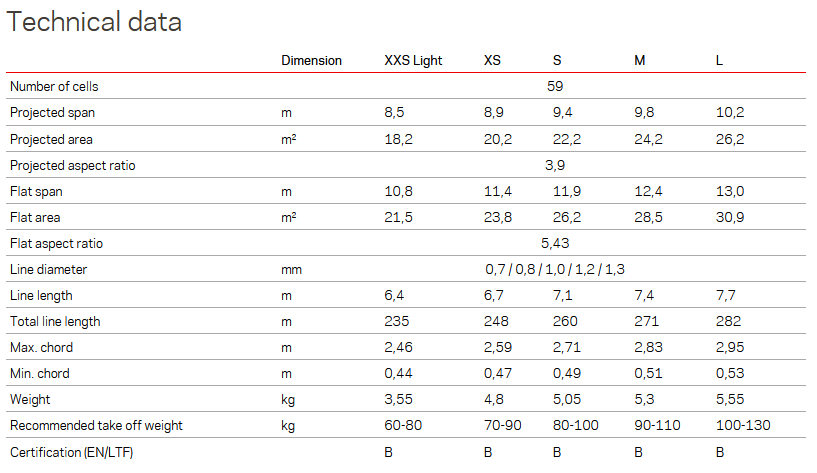Select the Projected span row label
The image size is (817, 473).
pyautogui.click(x=53, y=113)
